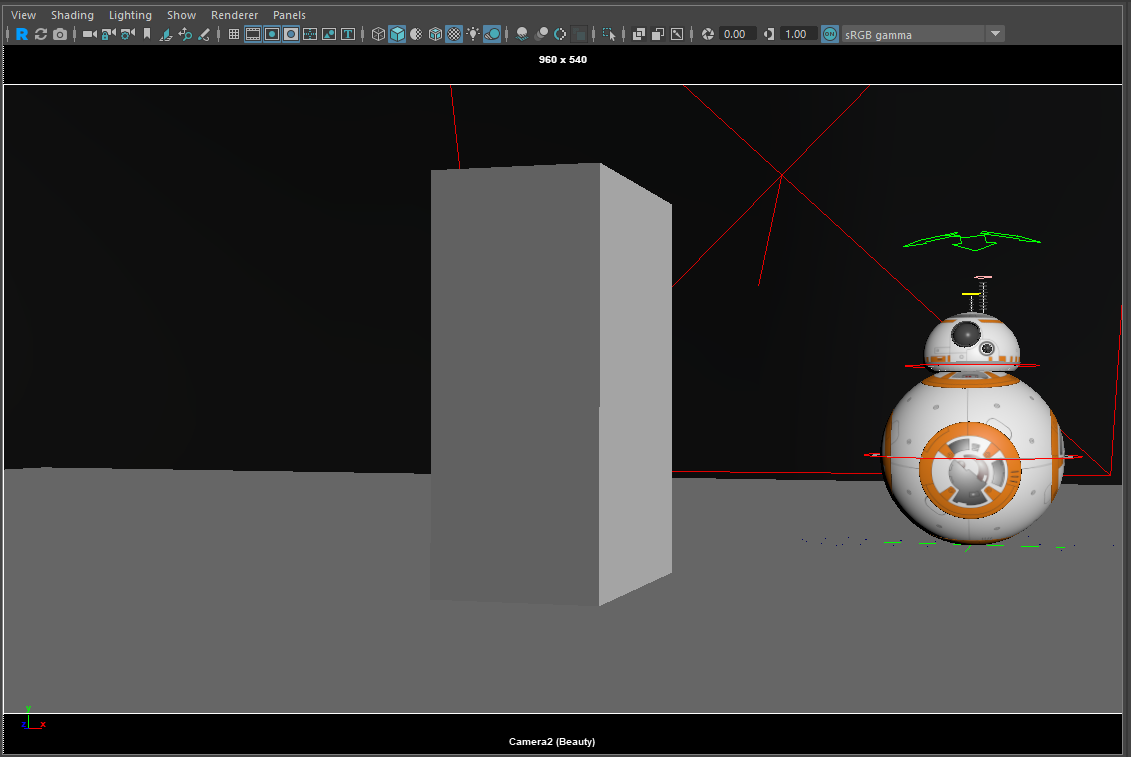Open the Renderer menu

click(x=234, y=14)
